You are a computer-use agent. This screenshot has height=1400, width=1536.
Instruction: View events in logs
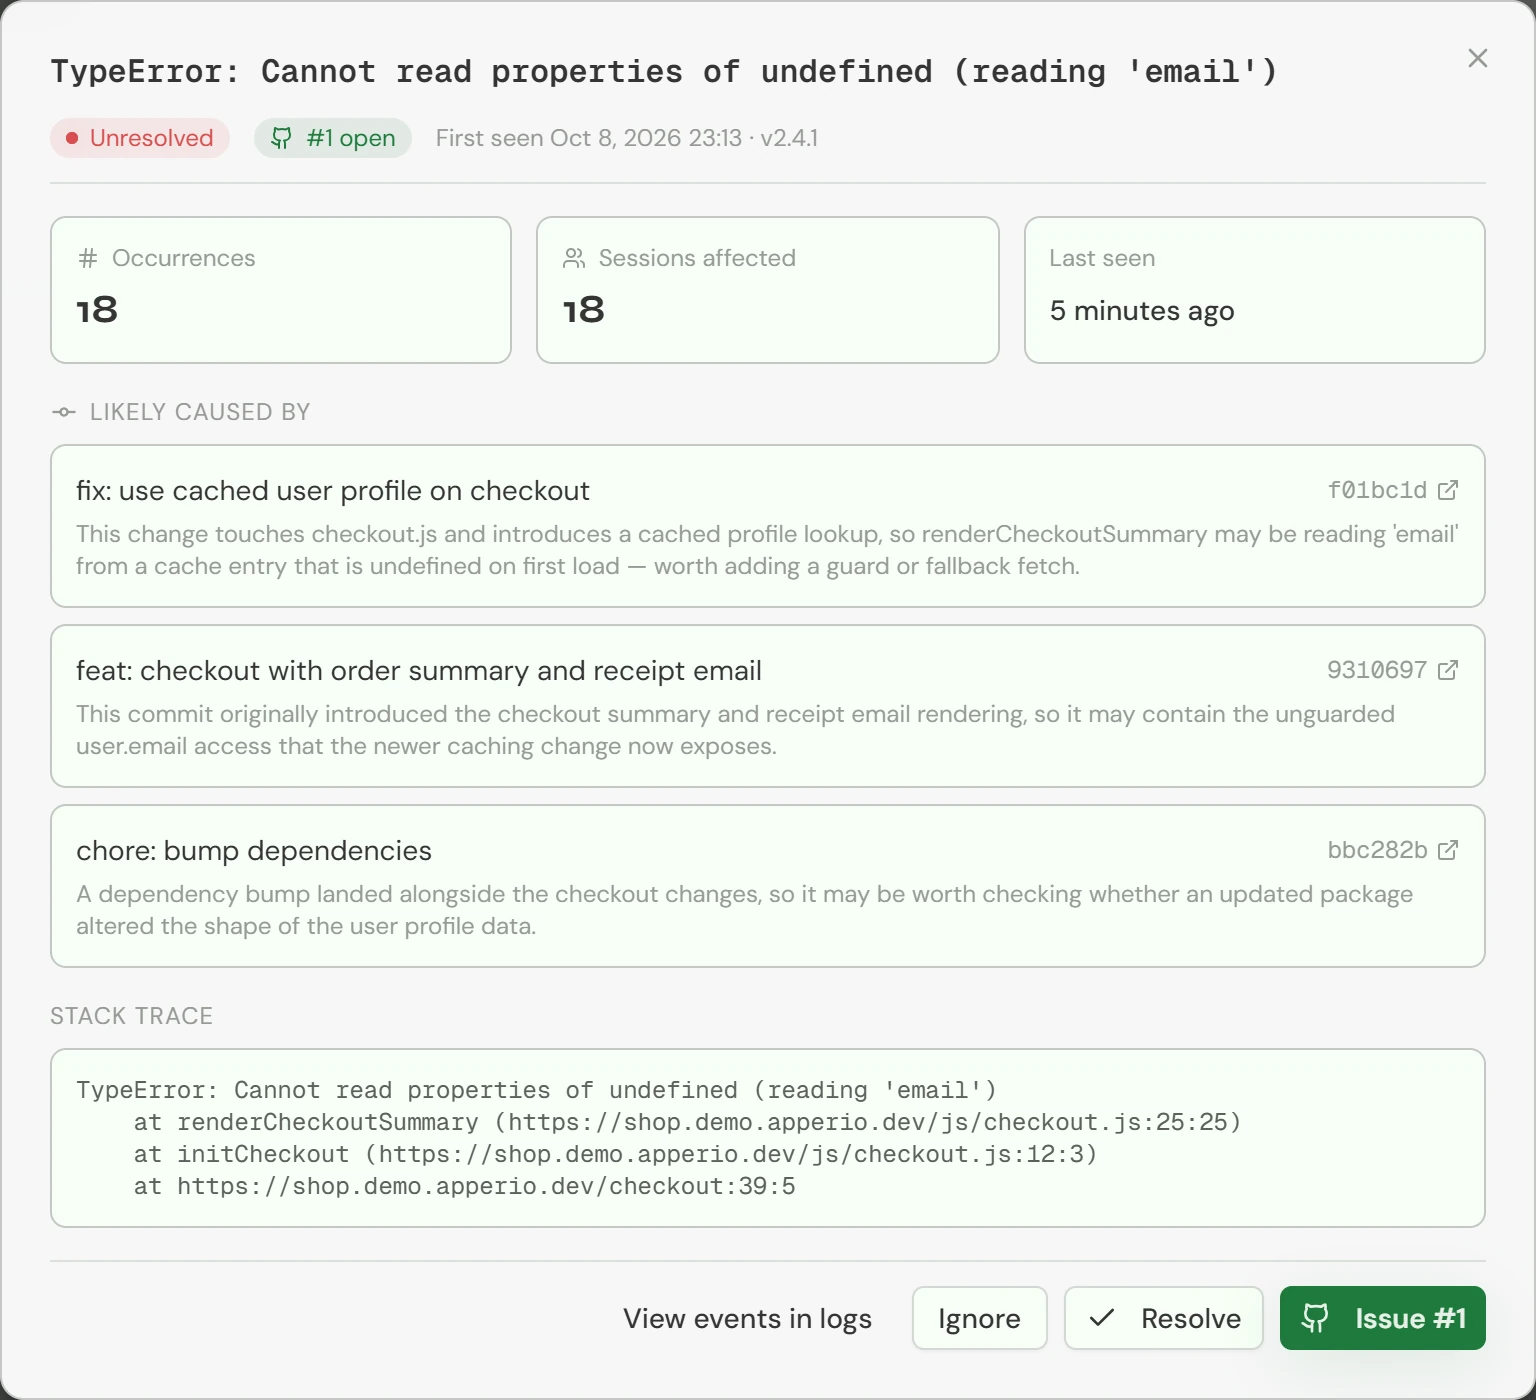(747, 1318)
